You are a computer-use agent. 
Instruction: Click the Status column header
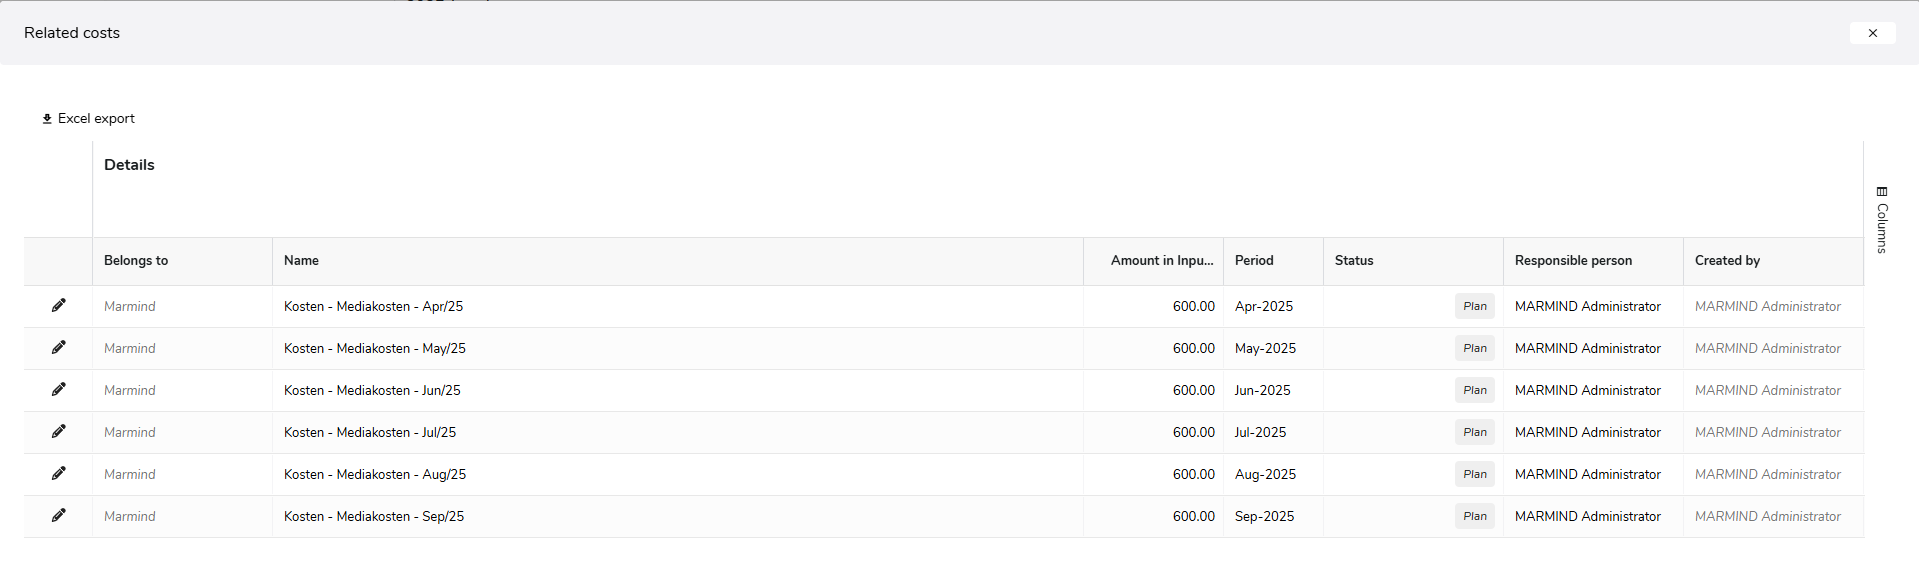pyautogui.click(x=1354, y=261)
